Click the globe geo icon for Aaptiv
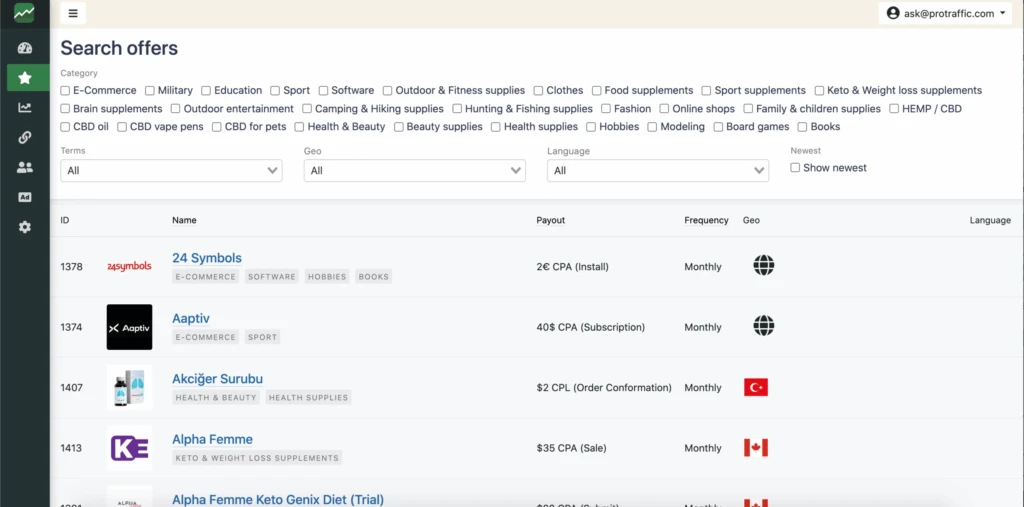This screenshot has width=1024, height=507. [763, 325]
